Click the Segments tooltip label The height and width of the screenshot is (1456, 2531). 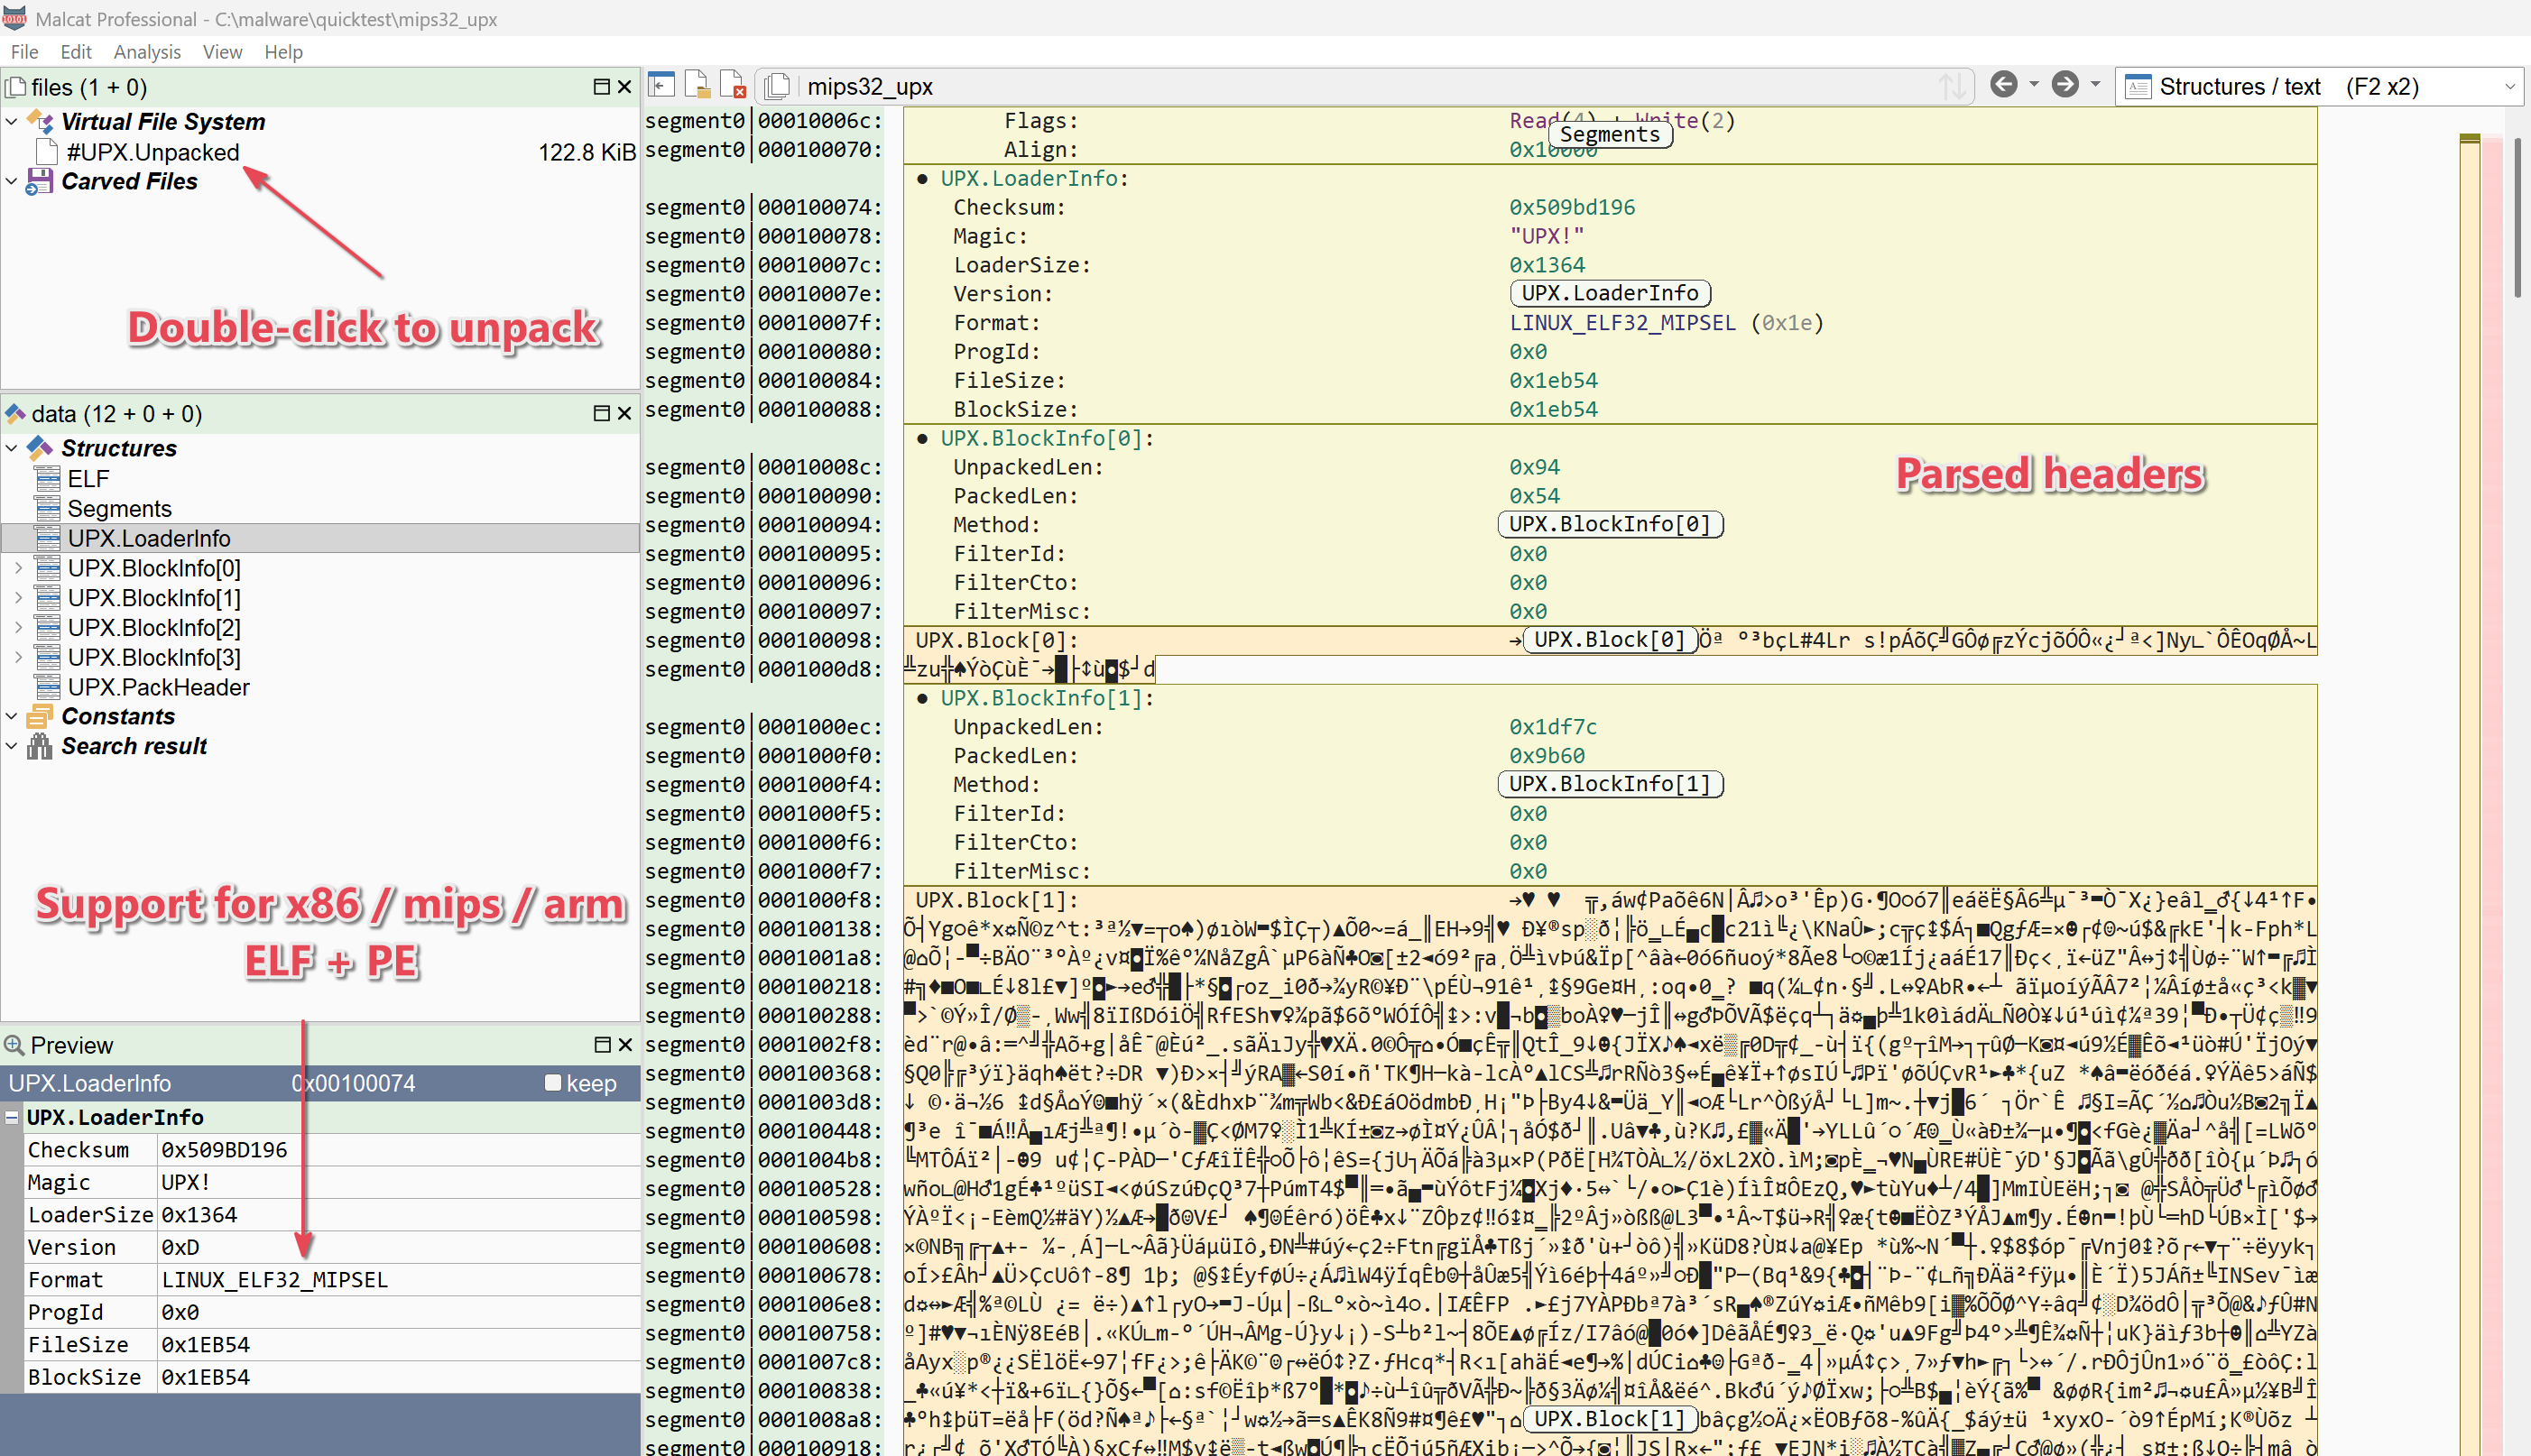click(1610, 134)
